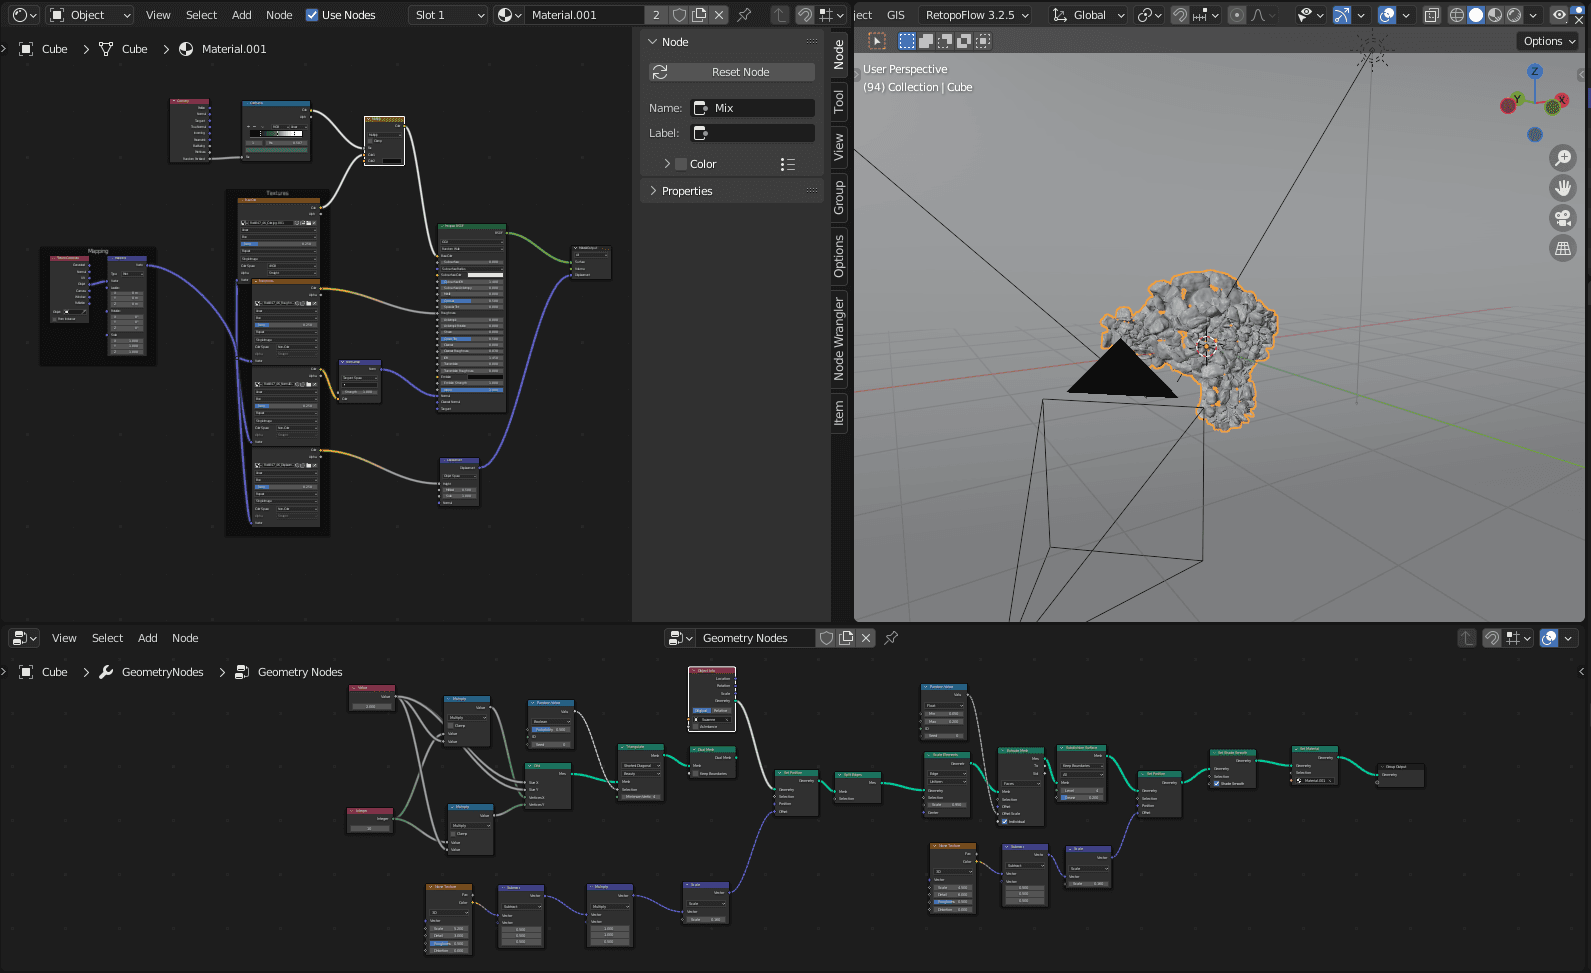This screenshot has width=1591, height=973.
Task: Open the Global transform orientation dropdown
Action: click(1088, 15)
